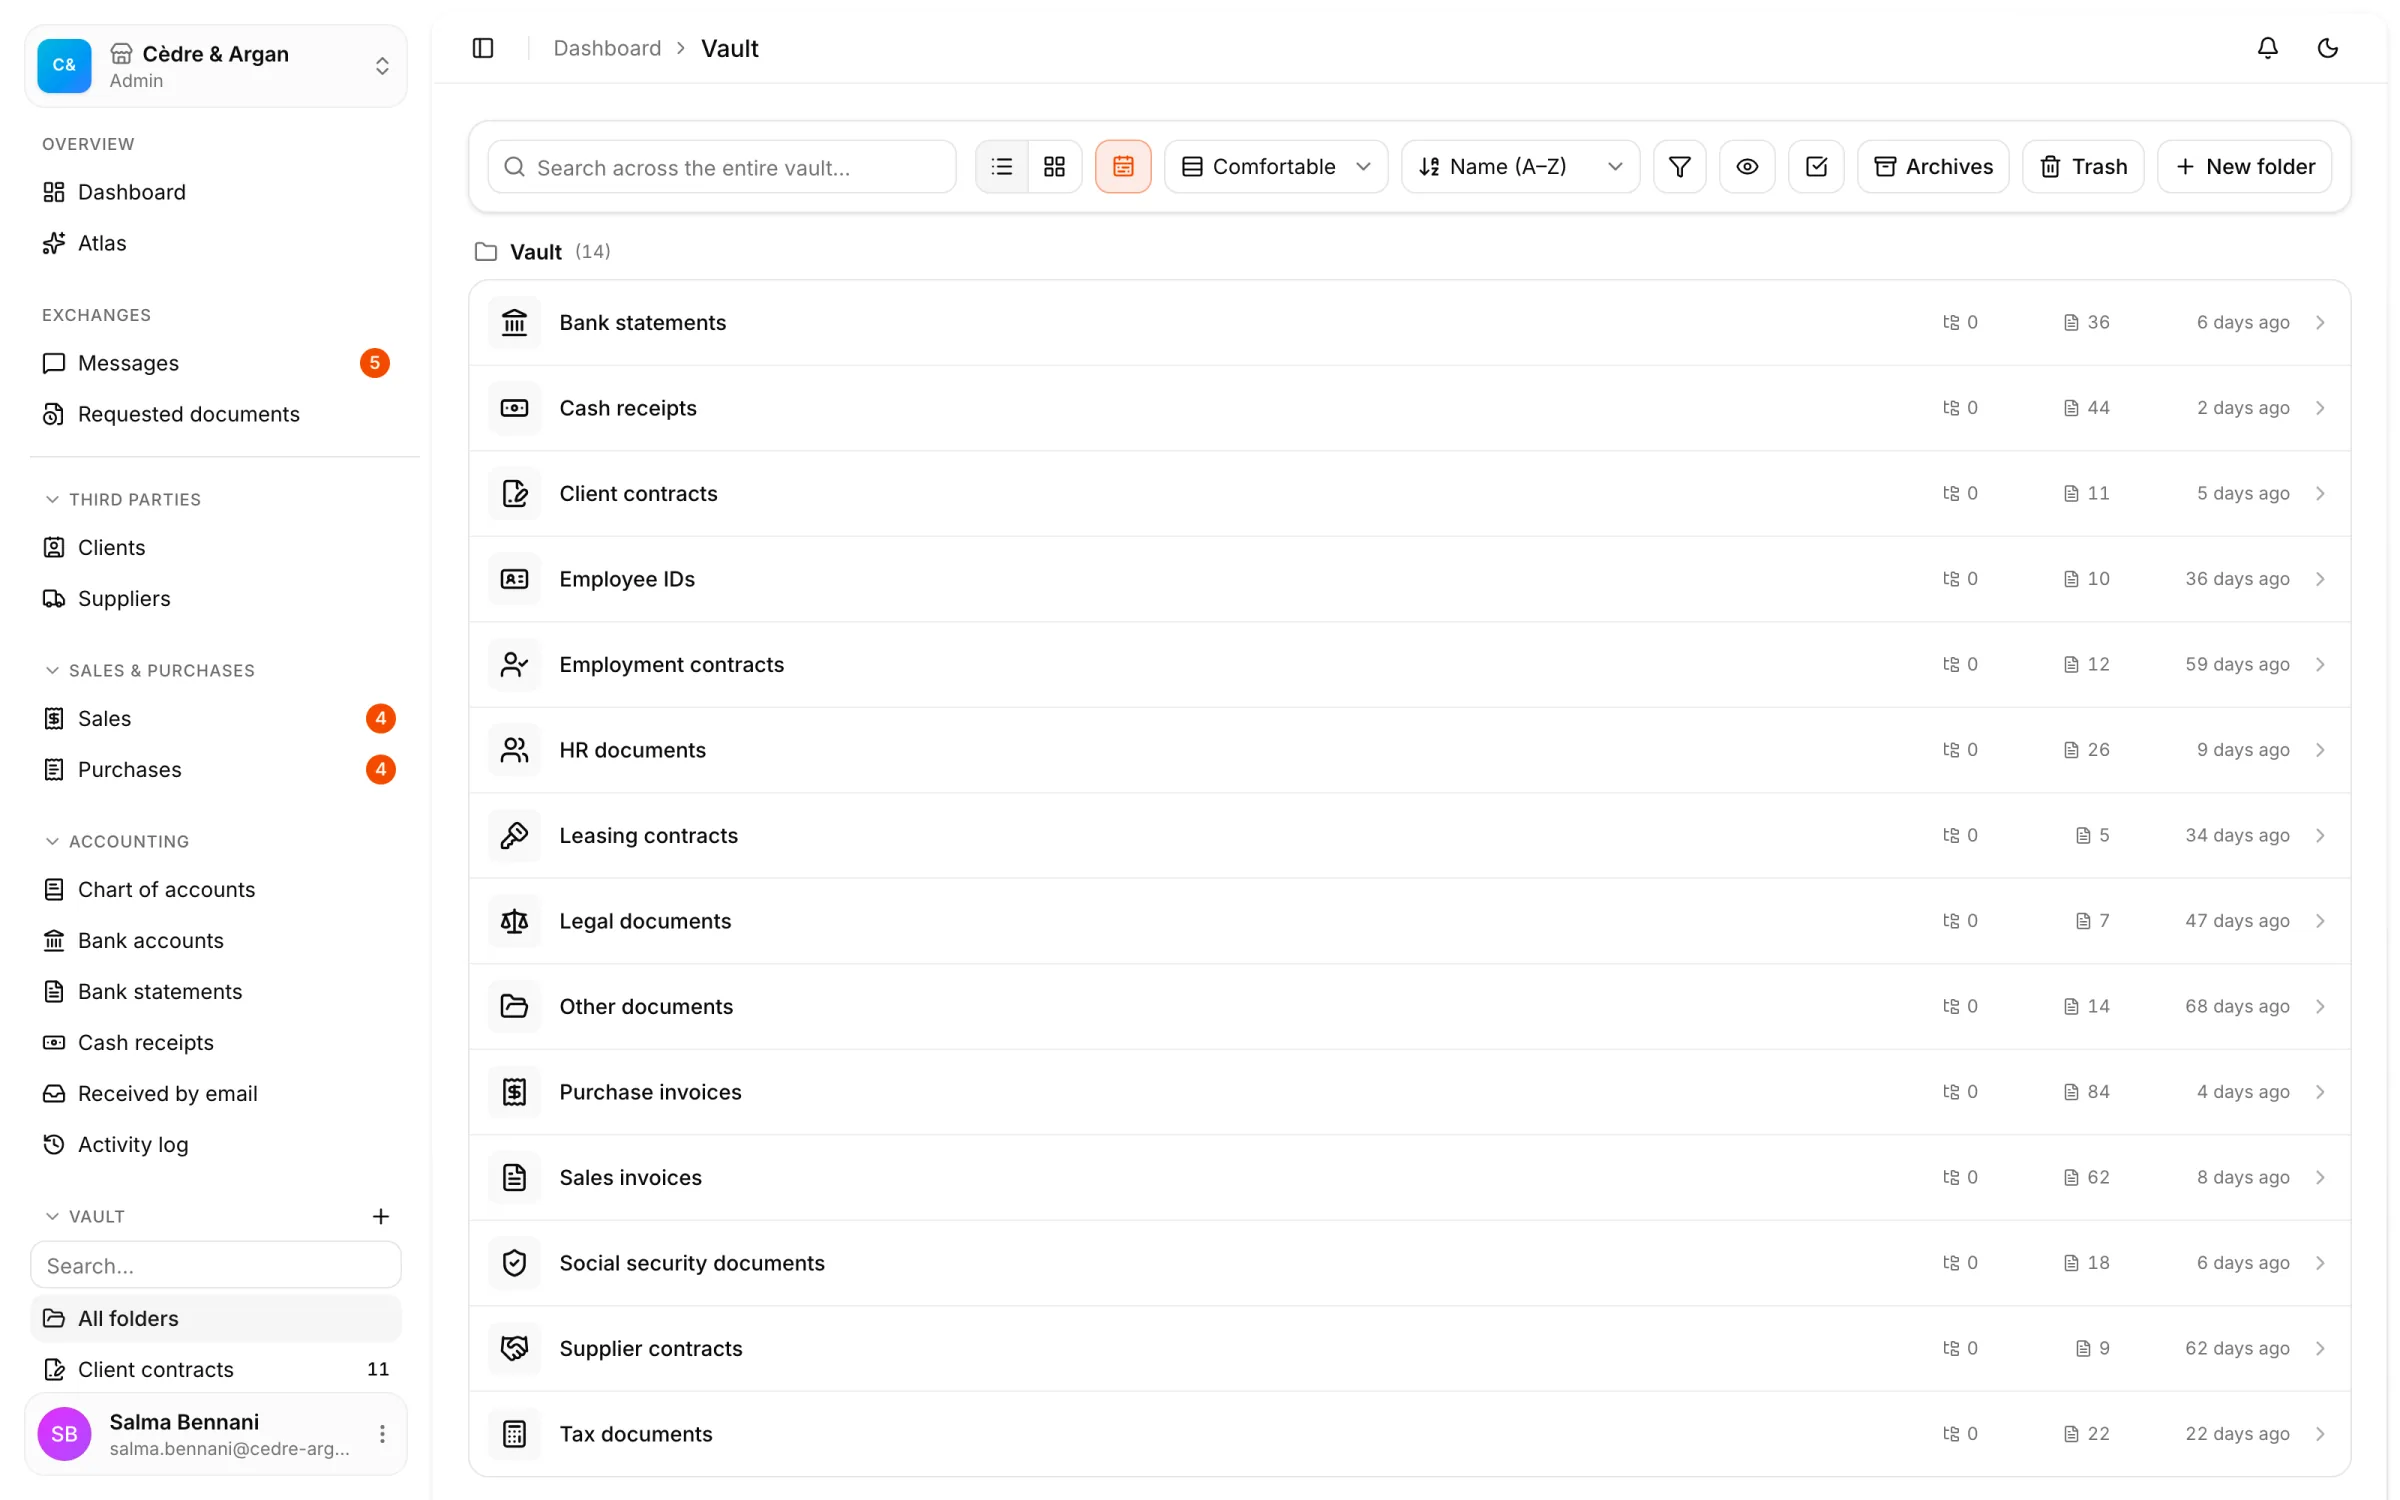
Task: Open sidebar Cash receipts item
Action: 216,1042
